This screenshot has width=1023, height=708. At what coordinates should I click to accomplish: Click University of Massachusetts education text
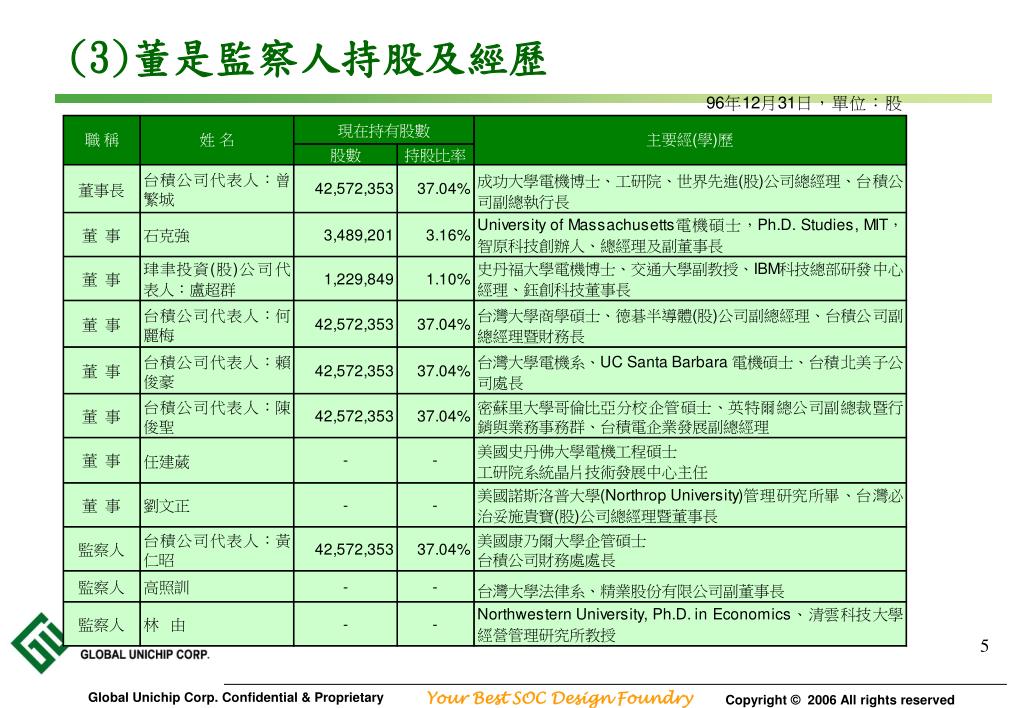(690, 236)
